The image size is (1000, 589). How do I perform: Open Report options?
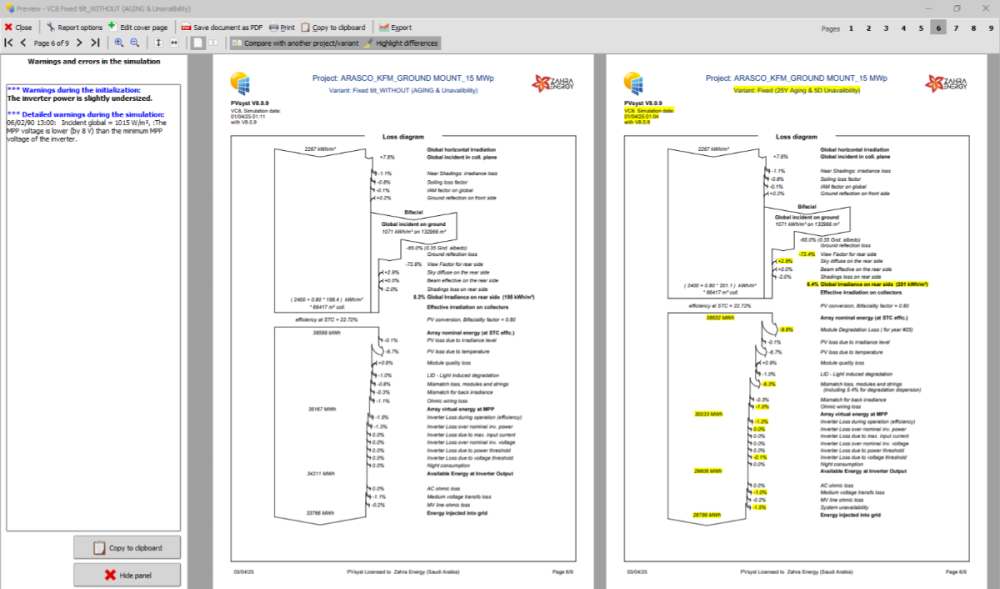[73, 27]
